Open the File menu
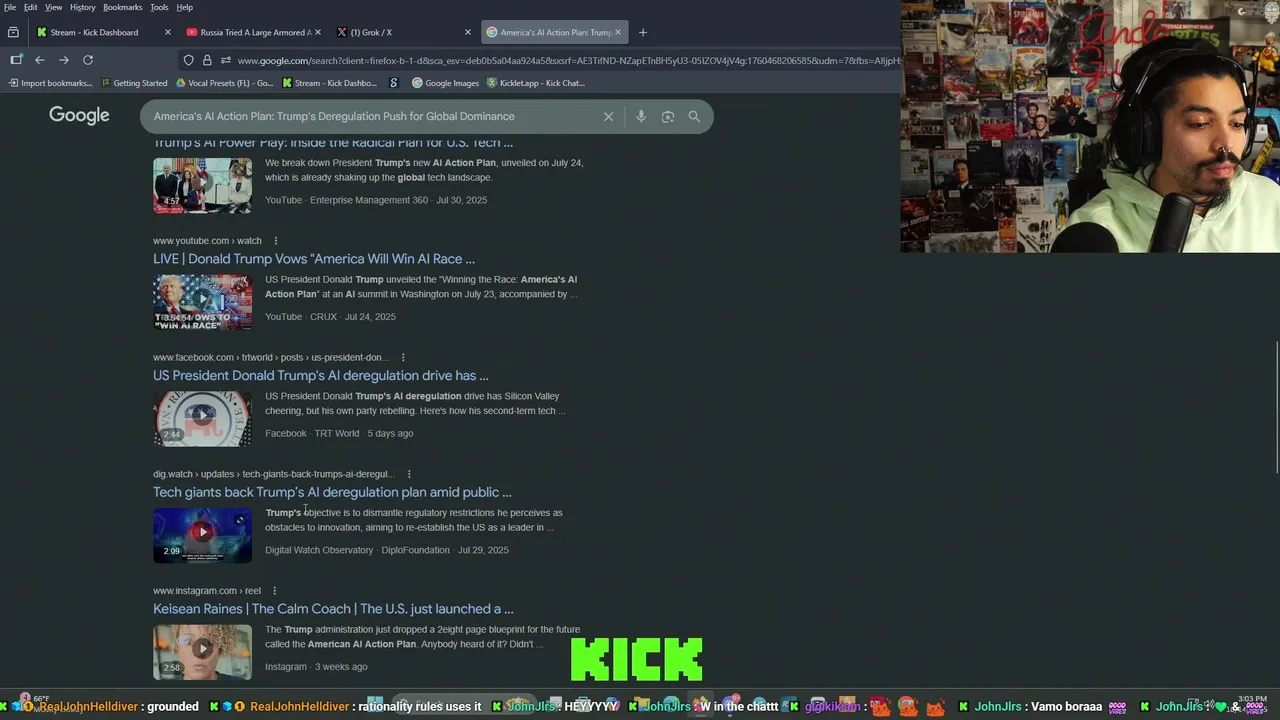Screen dimensions: 1280x720 coord(9,7)
